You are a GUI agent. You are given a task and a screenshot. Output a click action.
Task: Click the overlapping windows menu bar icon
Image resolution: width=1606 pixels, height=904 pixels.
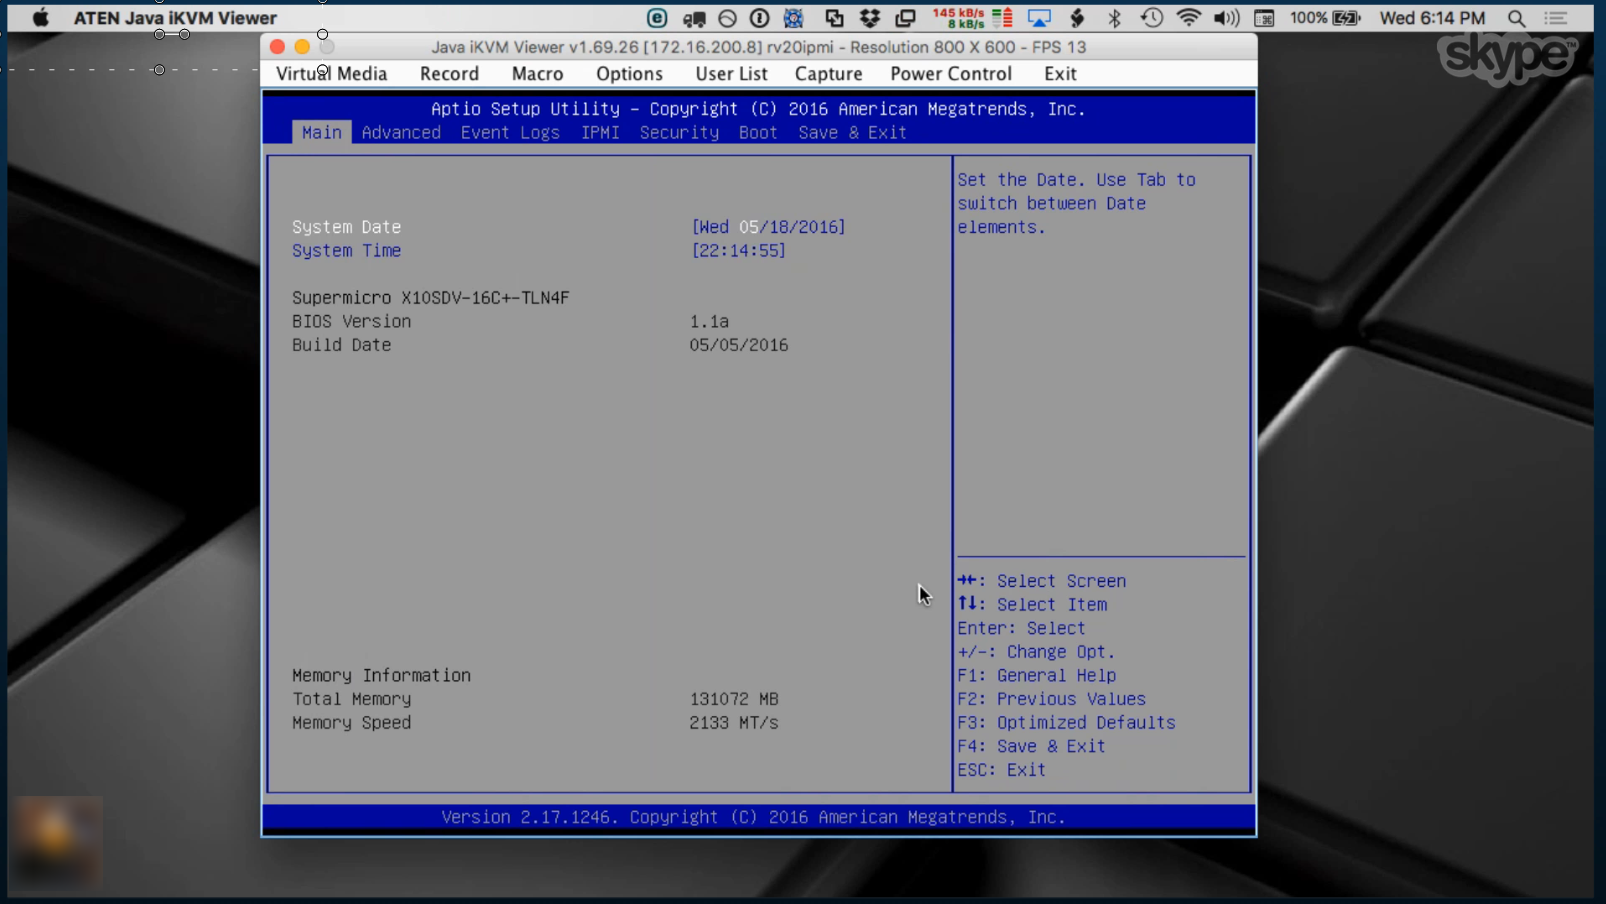[x=905, y=18]
